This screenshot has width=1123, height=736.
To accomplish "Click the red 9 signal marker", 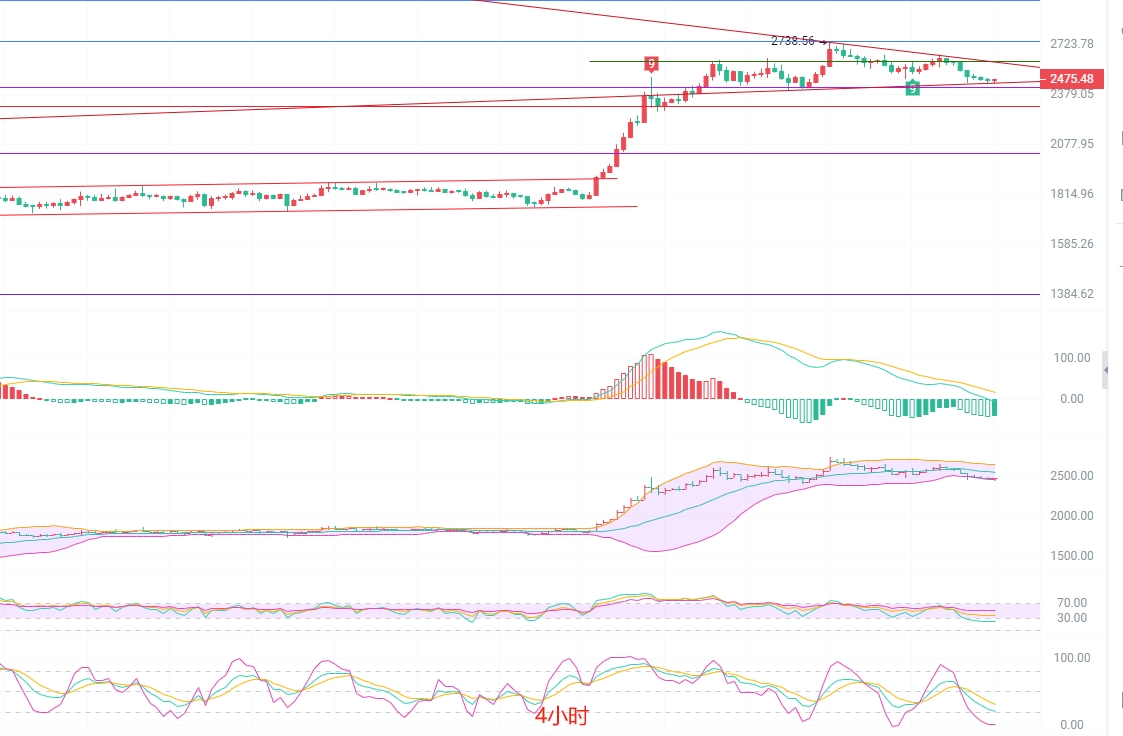I will (651, 64).
